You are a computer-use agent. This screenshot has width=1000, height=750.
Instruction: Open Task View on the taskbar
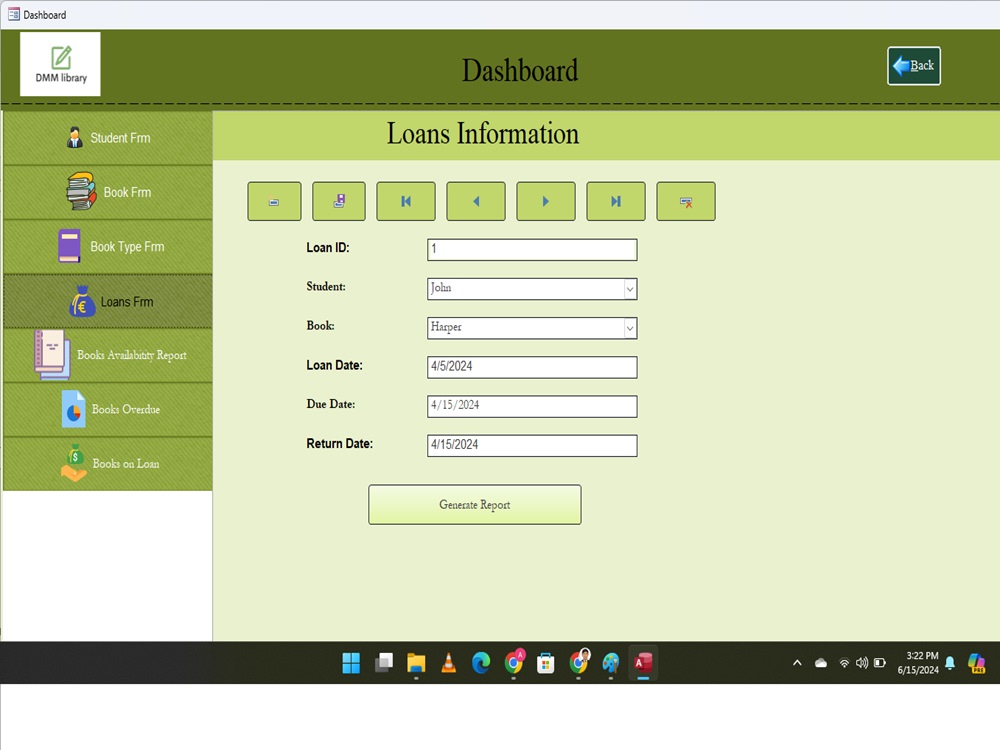pos(384,663)
